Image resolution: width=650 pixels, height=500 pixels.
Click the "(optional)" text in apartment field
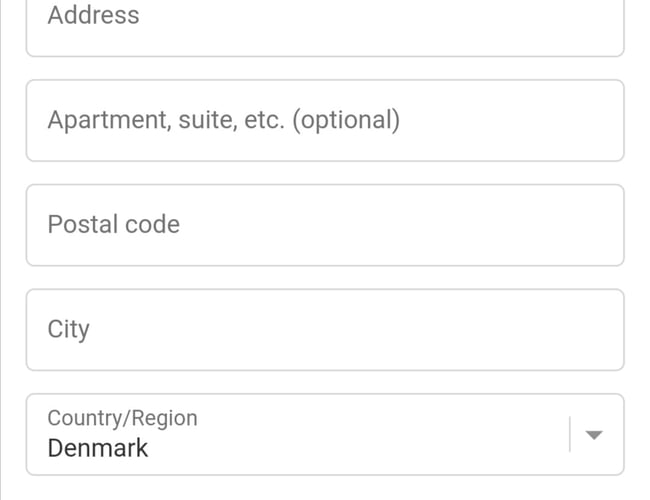pos(346,121)
